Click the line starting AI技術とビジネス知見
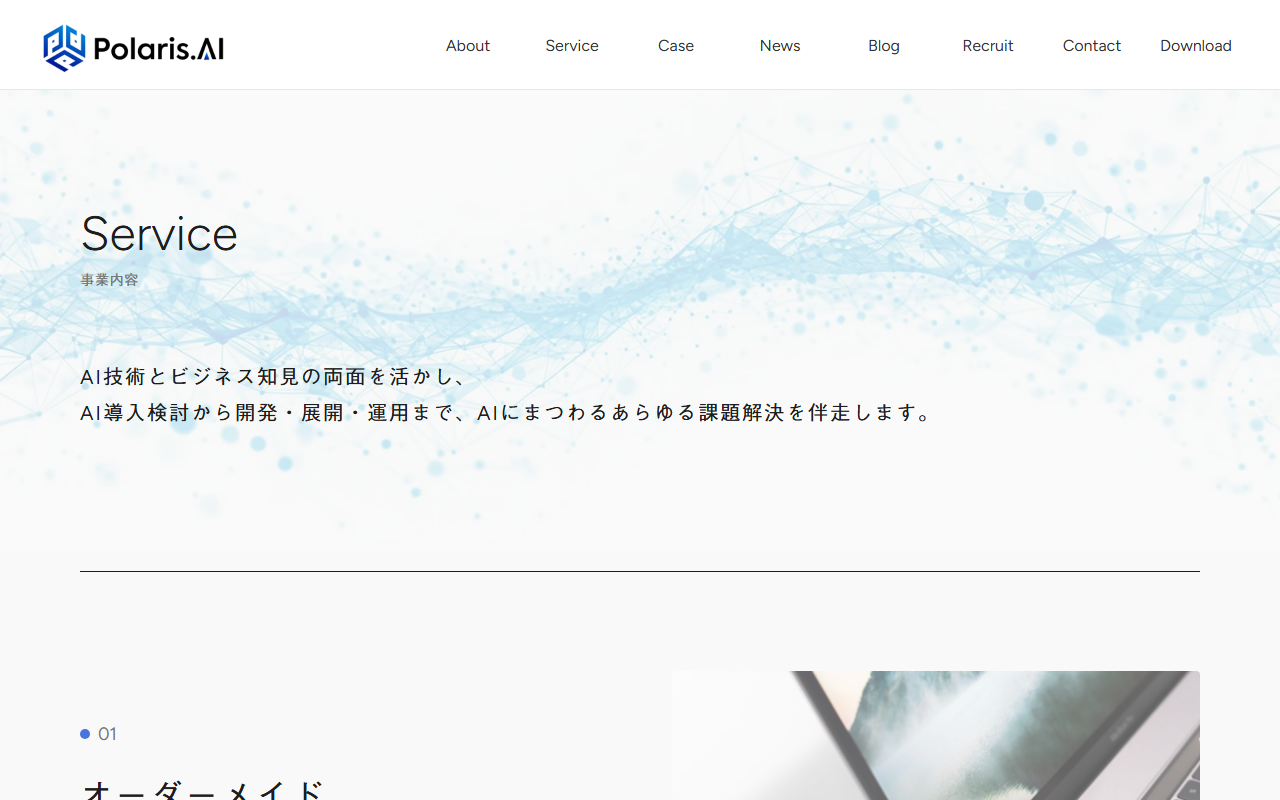 tap(274, 377)
